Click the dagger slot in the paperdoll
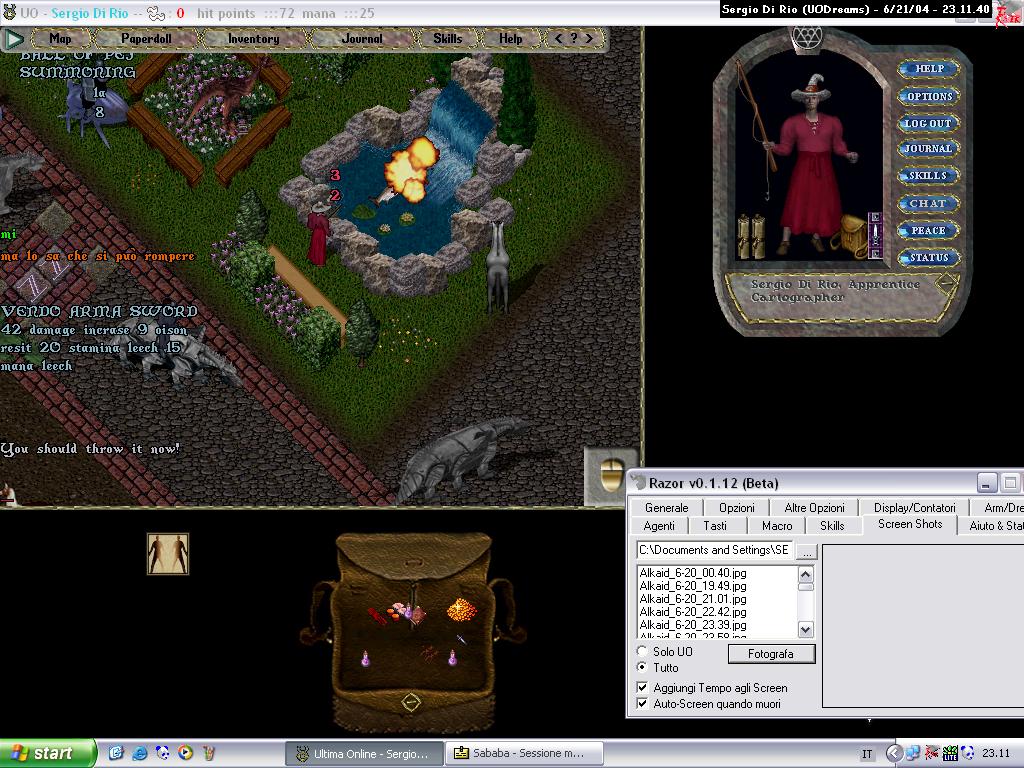 [874, 236]
